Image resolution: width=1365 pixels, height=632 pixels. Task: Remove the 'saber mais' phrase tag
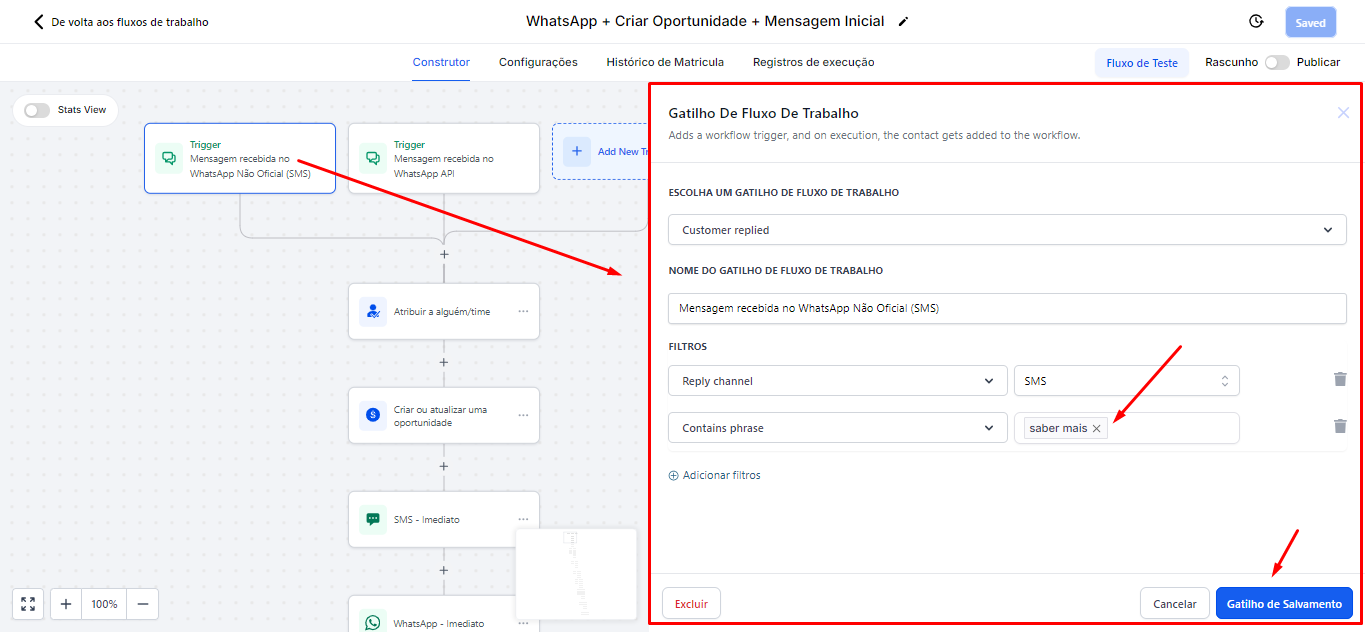pyautogui.click(x=1097, y=429)
